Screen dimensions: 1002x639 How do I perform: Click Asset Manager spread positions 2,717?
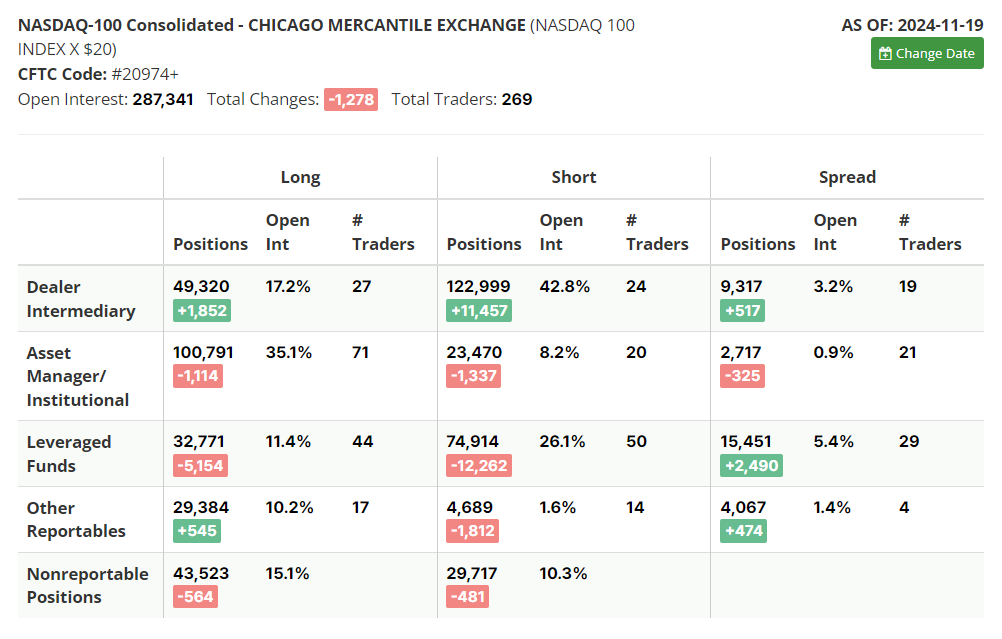click(741, 353)
